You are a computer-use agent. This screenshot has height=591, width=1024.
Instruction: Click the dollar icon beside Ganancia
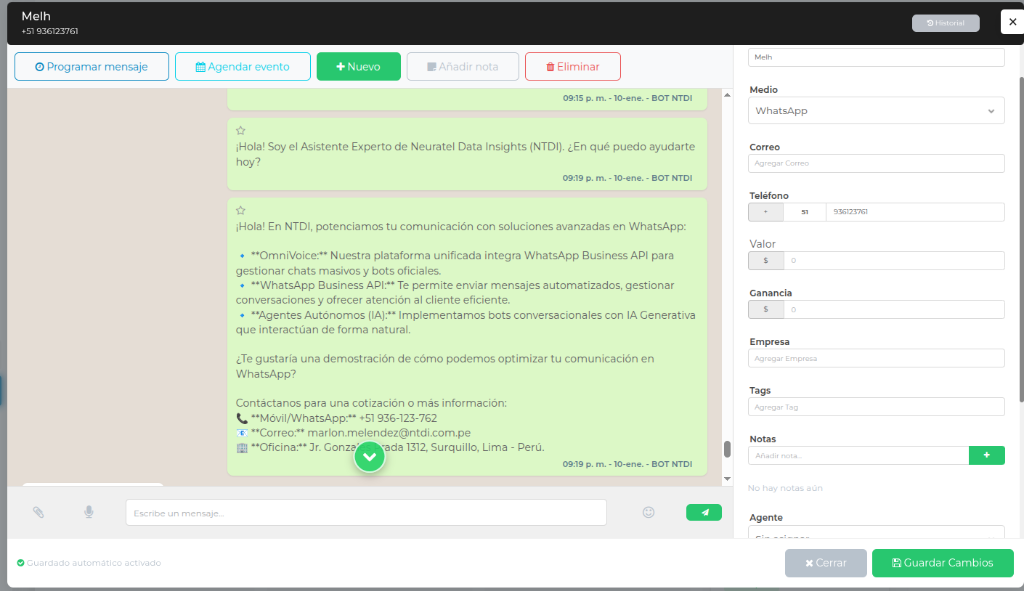(765, 309)
